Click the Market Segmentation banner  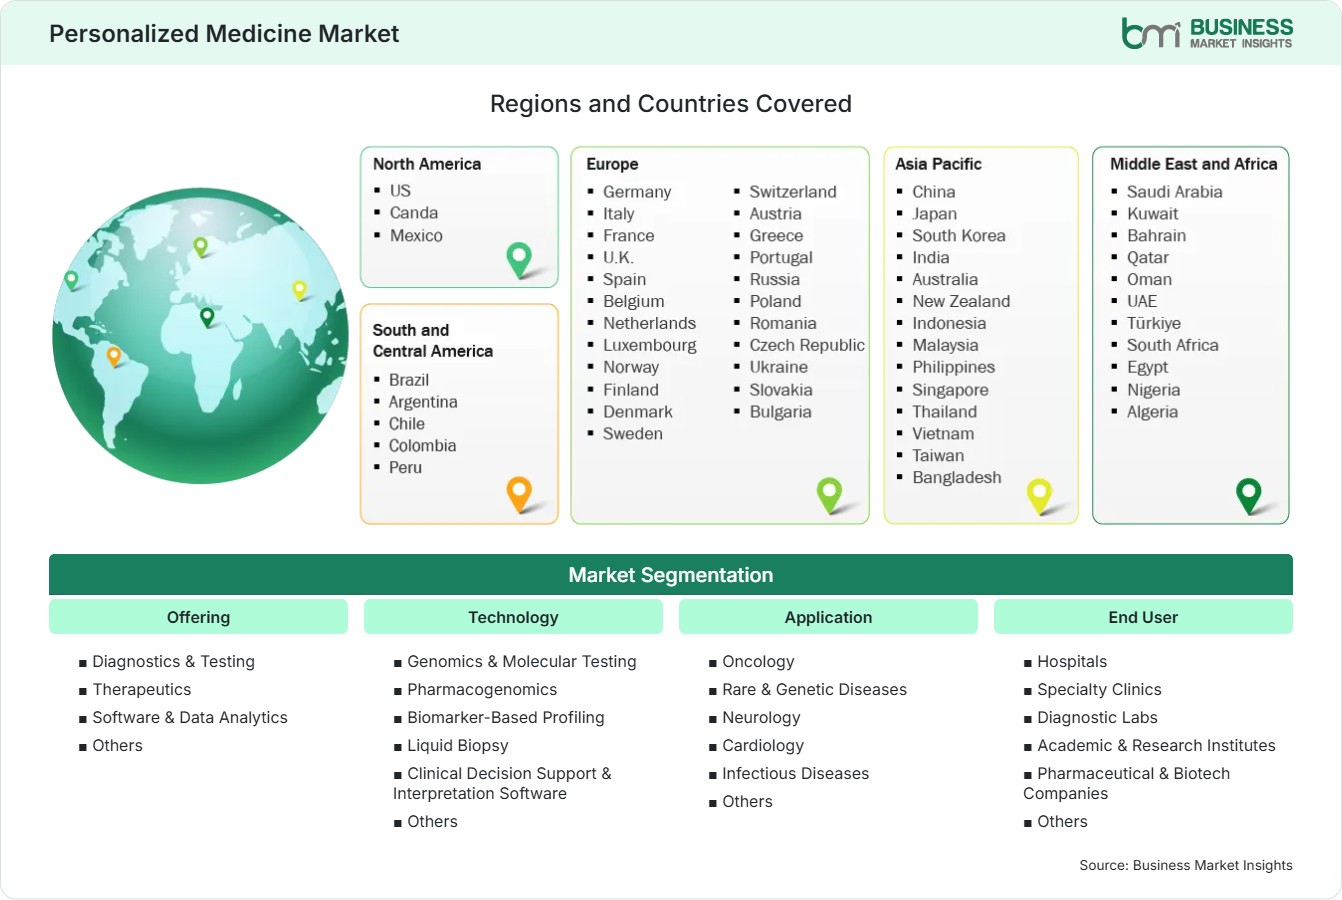point(671,575)
